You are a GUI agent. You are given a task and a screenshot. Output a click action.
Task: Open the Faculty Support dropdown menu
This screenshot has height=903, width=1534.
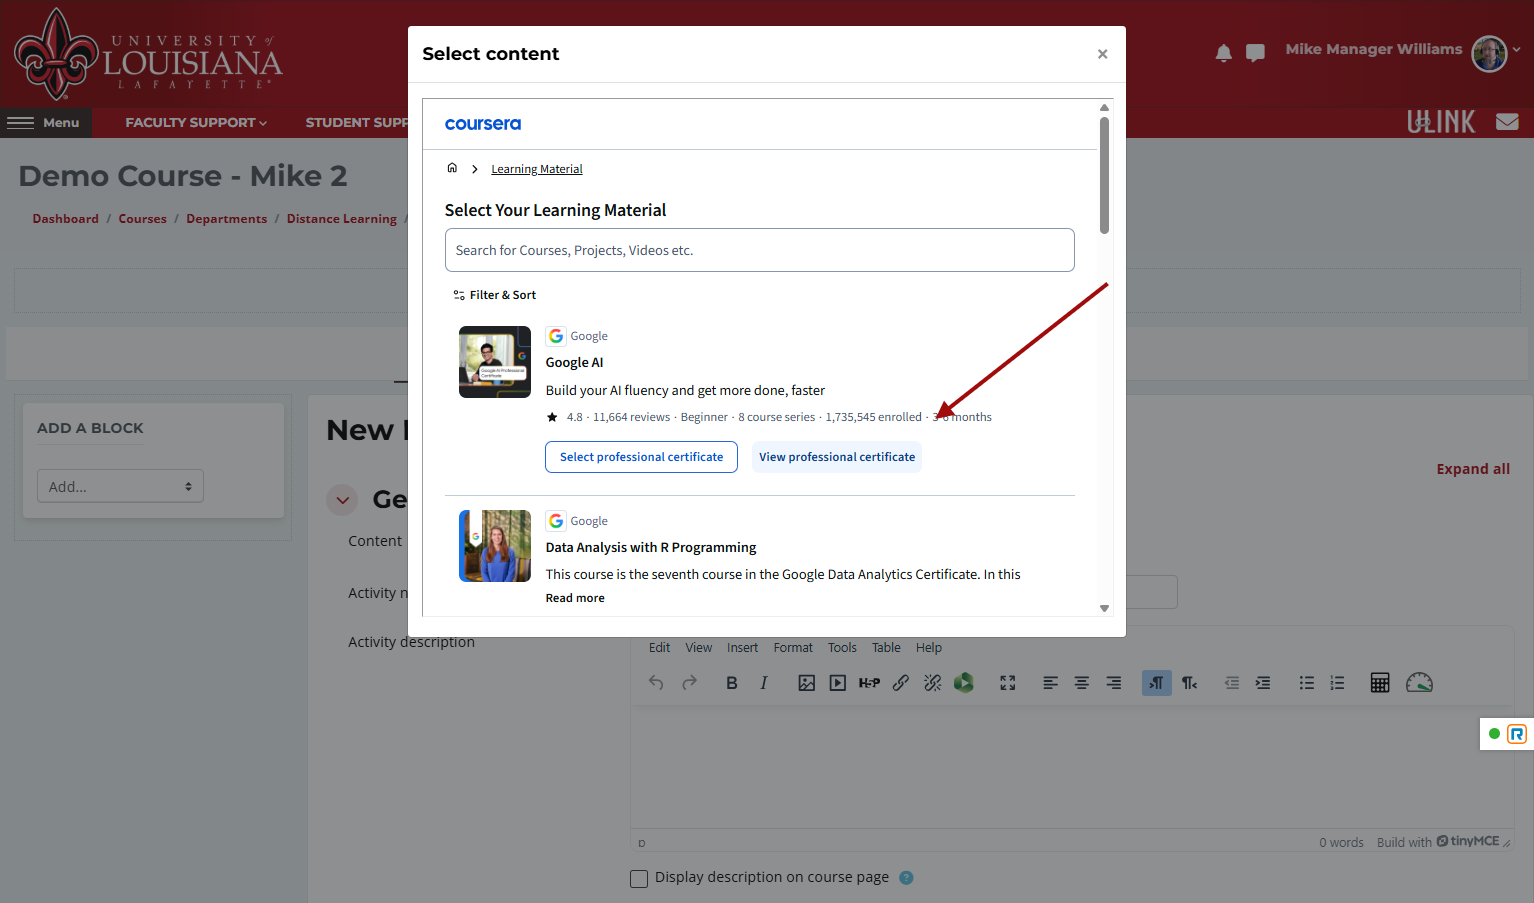tap(196, 123)
